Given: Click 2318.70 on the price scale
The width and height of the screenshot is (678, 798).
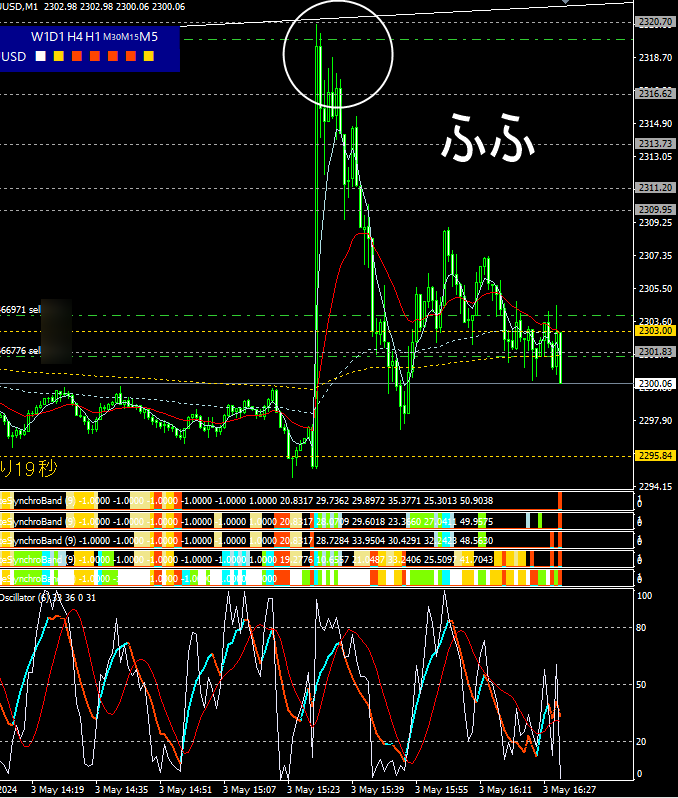Looking at the screenshot, I should pyautogui.click(x=655, y=58).
